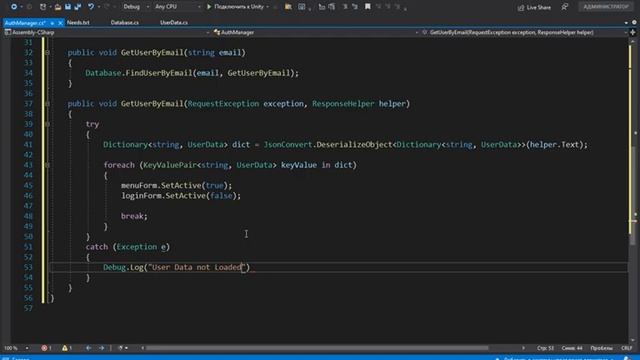Click the CRLF line ending indicator
The height and width of the screenshot is (360, 640).
click(627, 348)
